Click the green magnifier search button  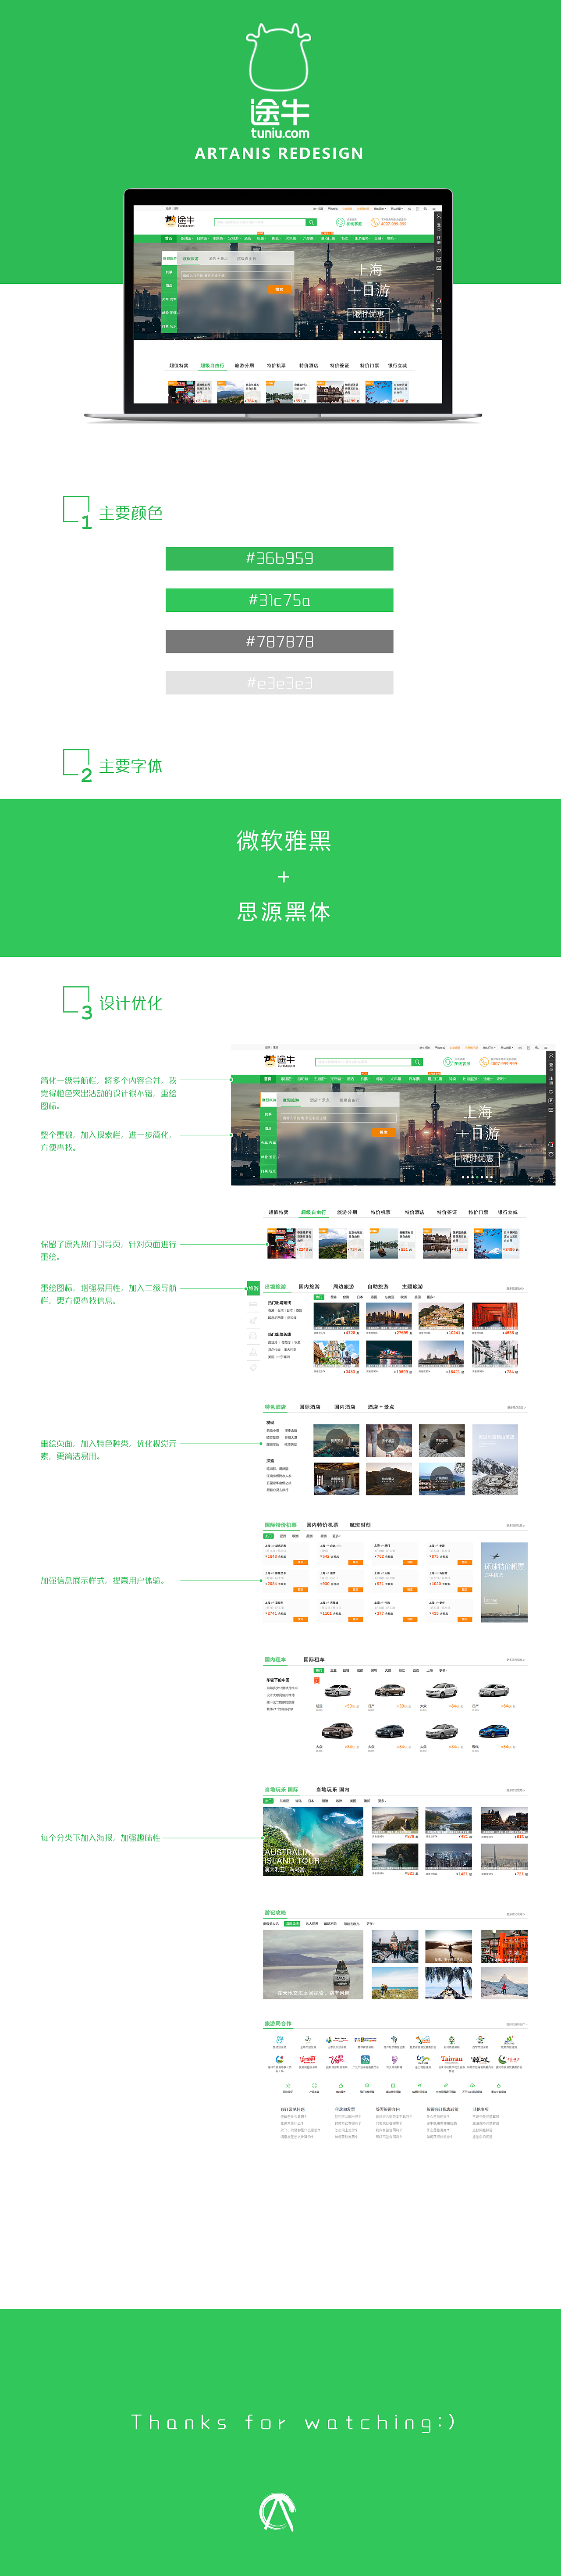pos(417,1062)
